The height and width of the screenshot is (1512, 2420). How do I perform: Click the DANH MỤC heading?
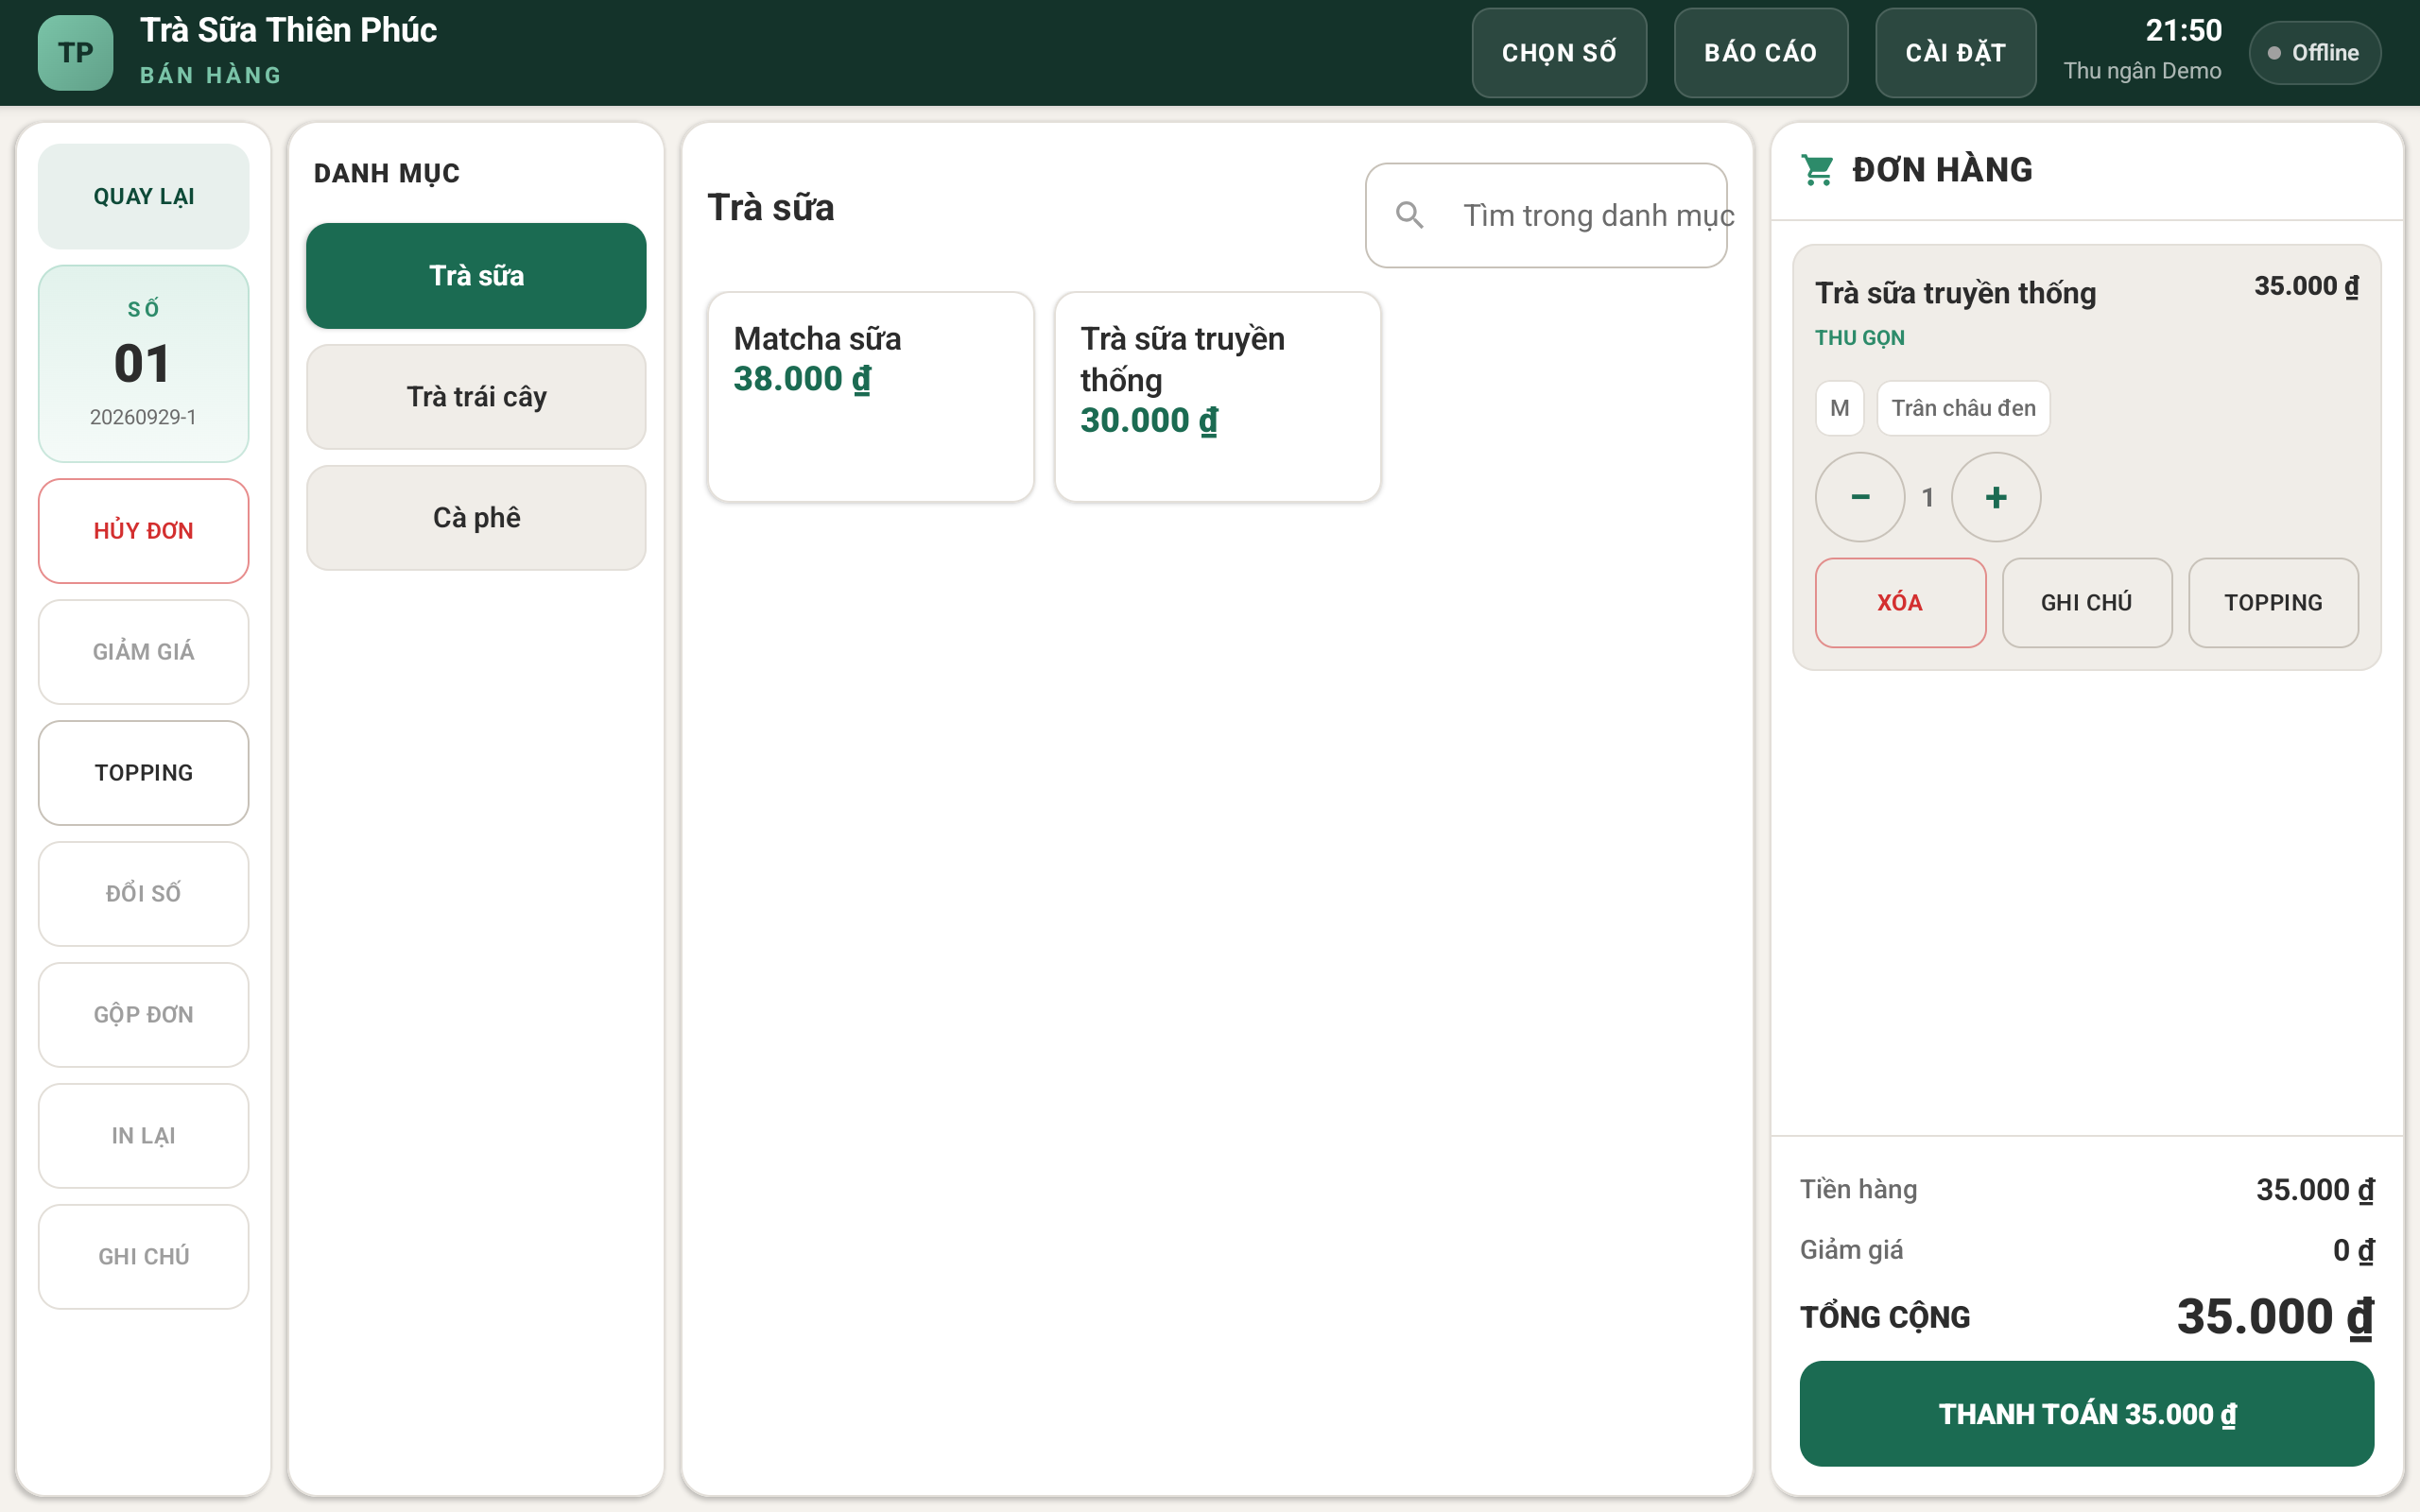tap(387, 173)
